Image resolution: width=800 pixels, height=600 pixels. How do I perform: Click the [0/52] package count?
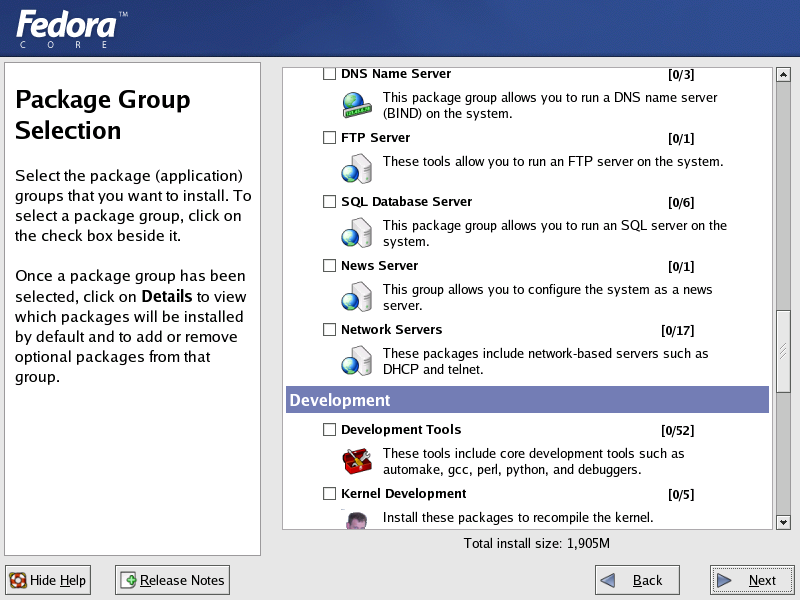pos(678,431)
